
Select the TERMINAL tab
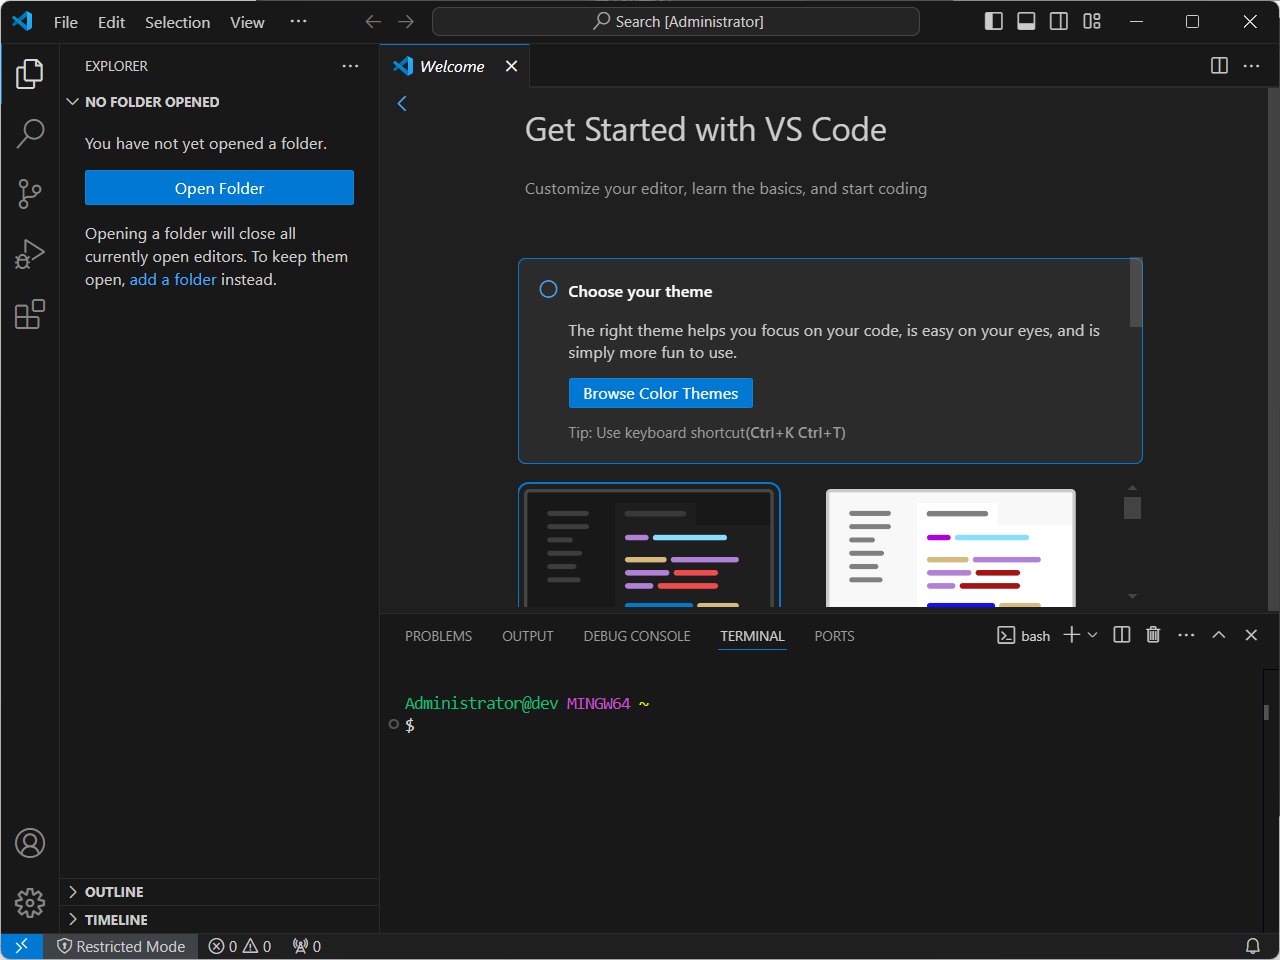(752, 636)
